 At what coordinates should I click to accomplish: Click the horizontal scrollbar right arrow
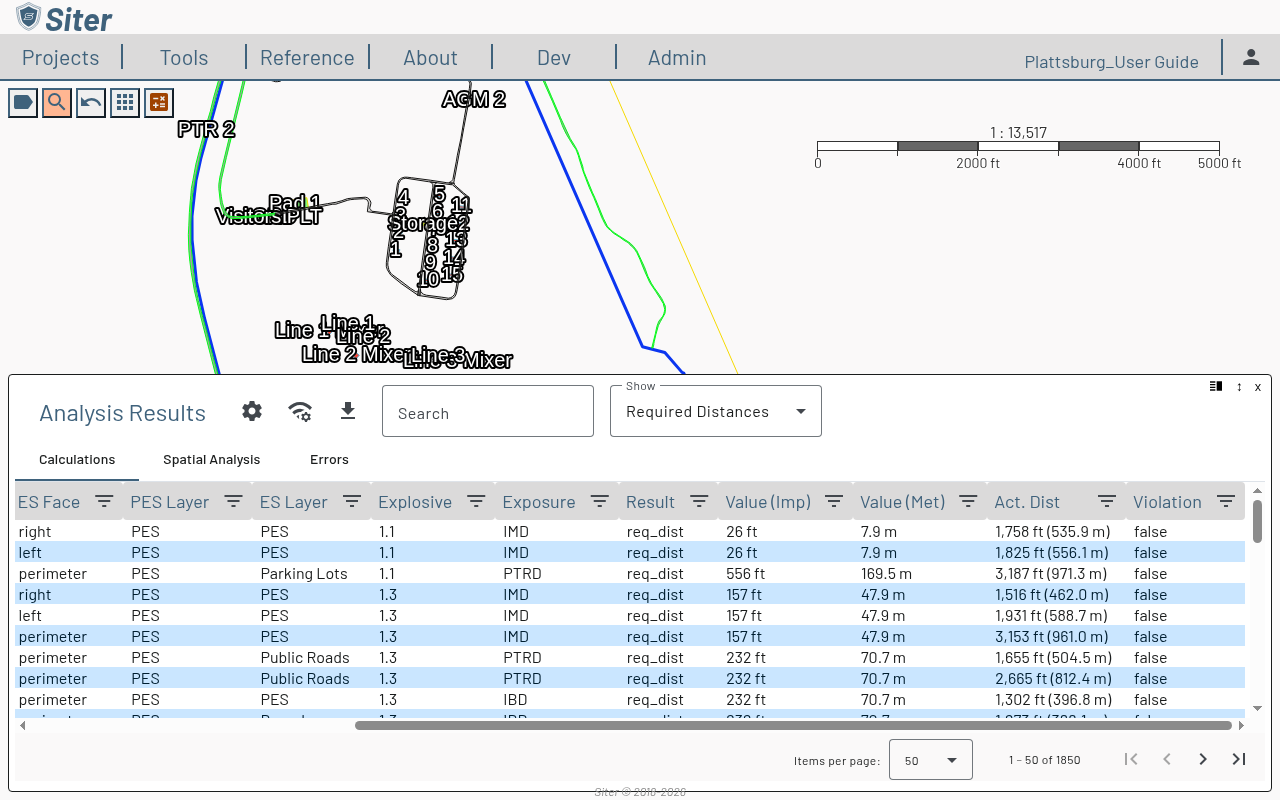click(1242, 726)
